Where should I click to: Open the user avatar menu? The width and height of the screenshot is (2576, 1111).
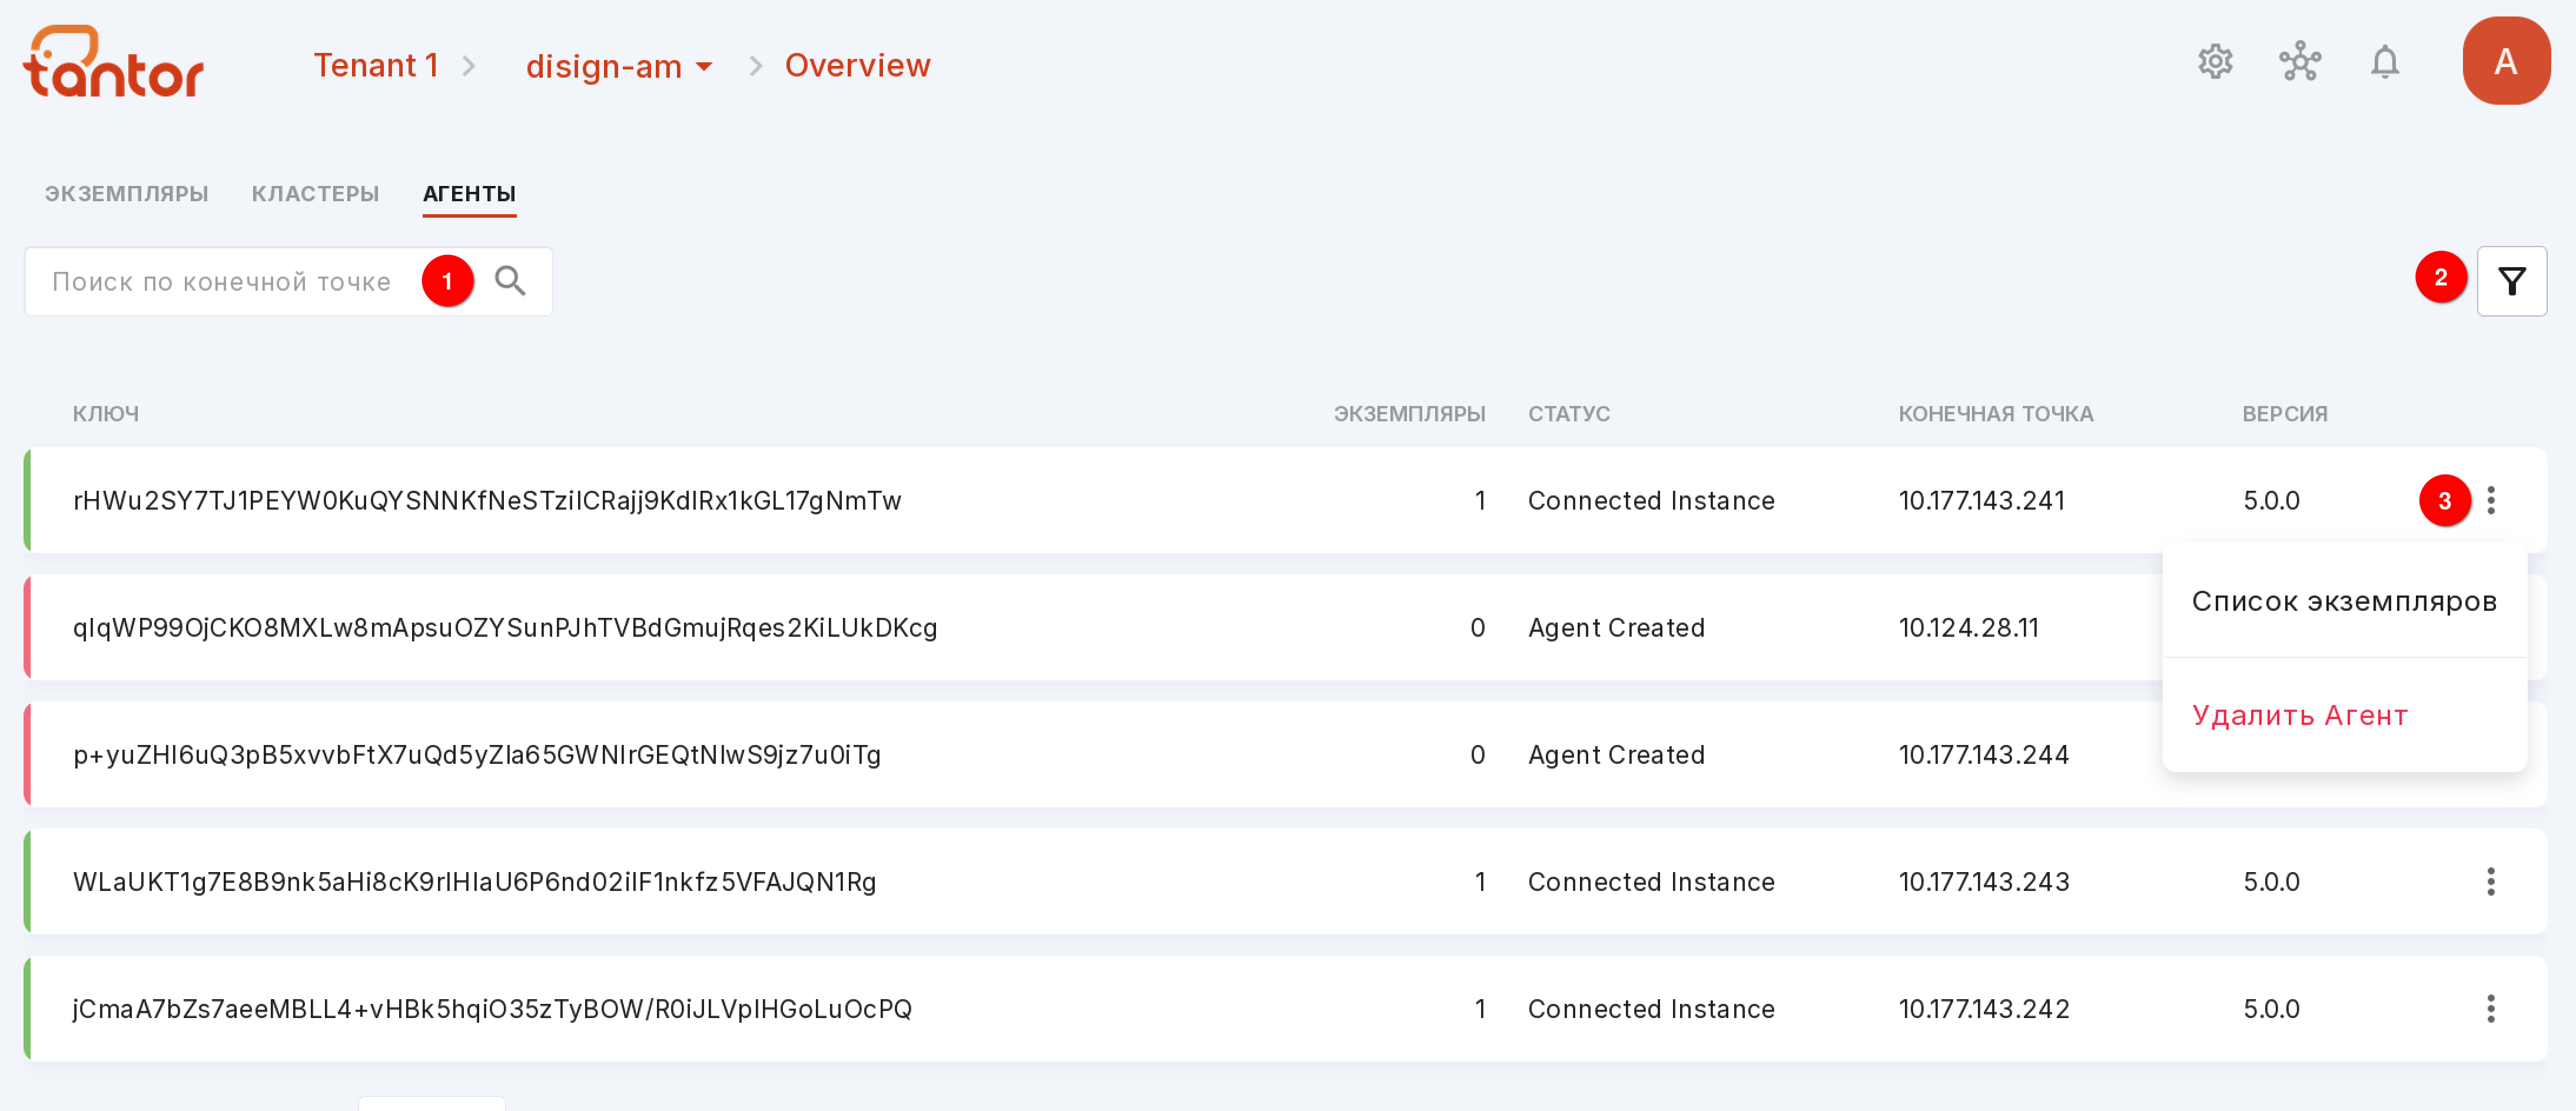pyautogui.click(x=2505, y=61)
